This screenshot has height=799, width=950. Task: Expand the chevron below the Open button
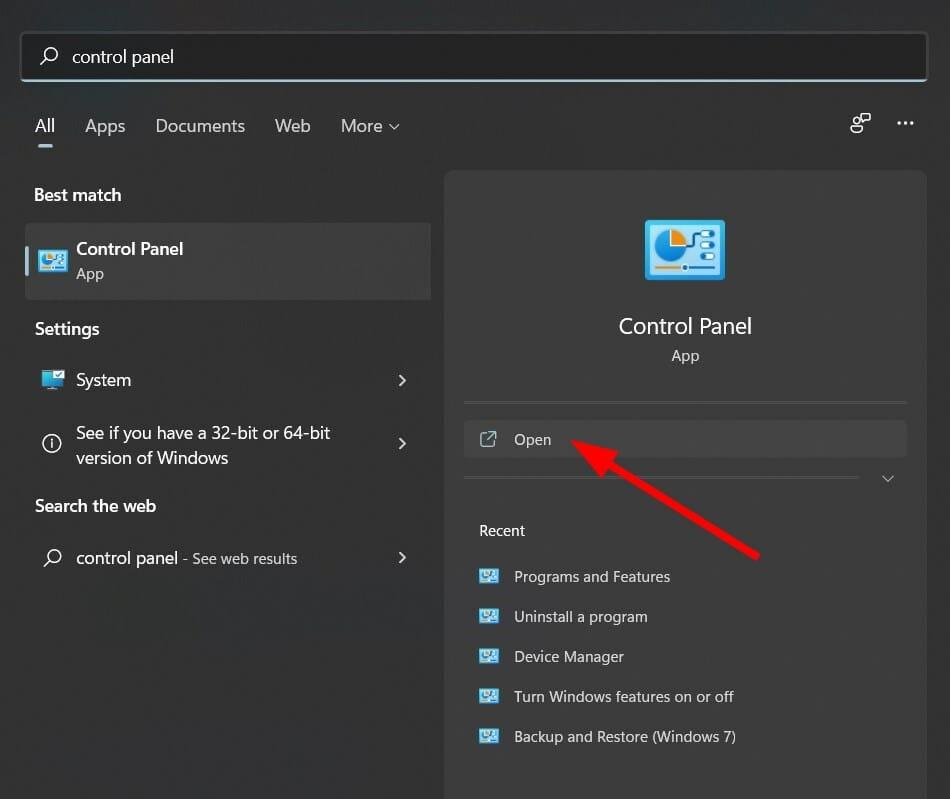[x=887, y=478]
